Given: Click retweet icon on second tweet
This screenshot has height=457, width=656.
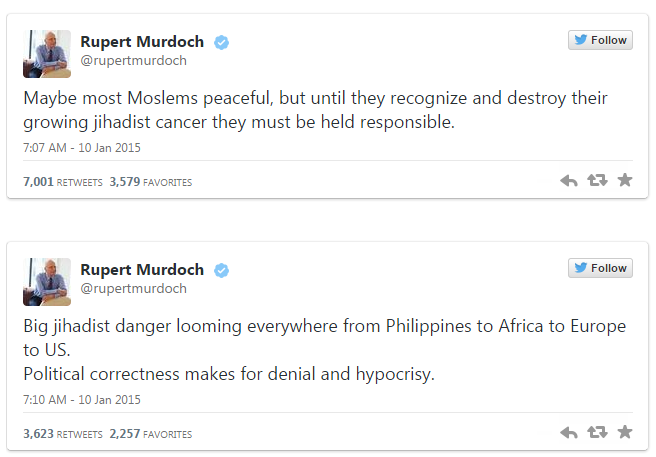Looking at the screenshot, I should (x=597, y=432).
